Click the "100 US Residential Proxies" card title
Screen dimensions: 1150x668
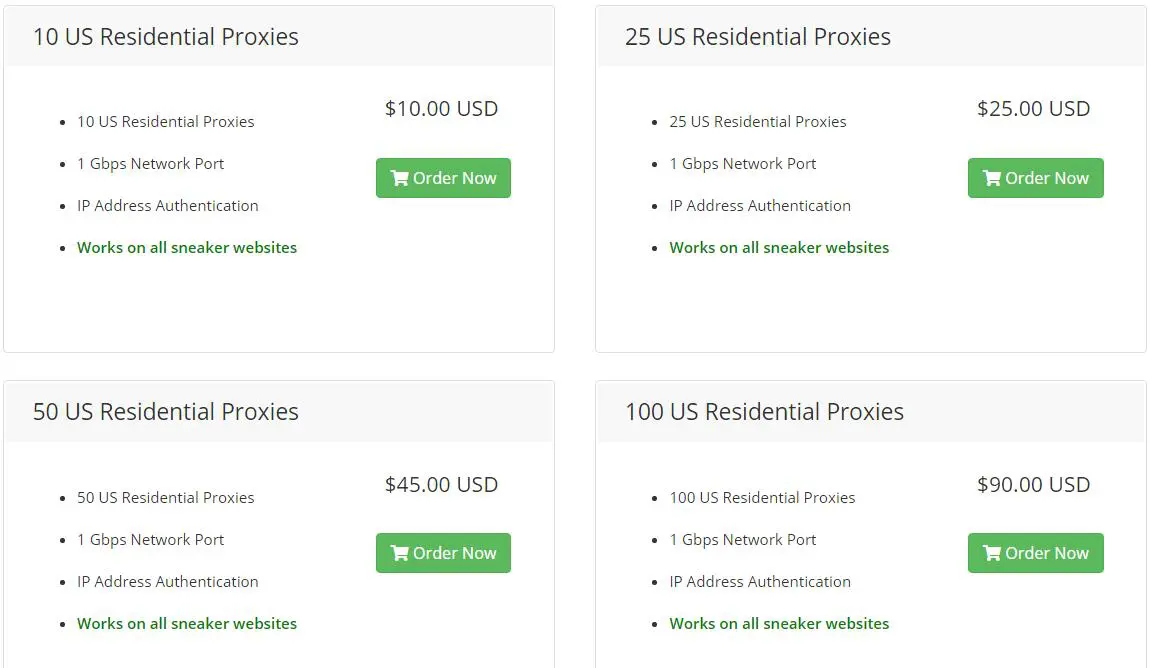(x=764, y=412)
